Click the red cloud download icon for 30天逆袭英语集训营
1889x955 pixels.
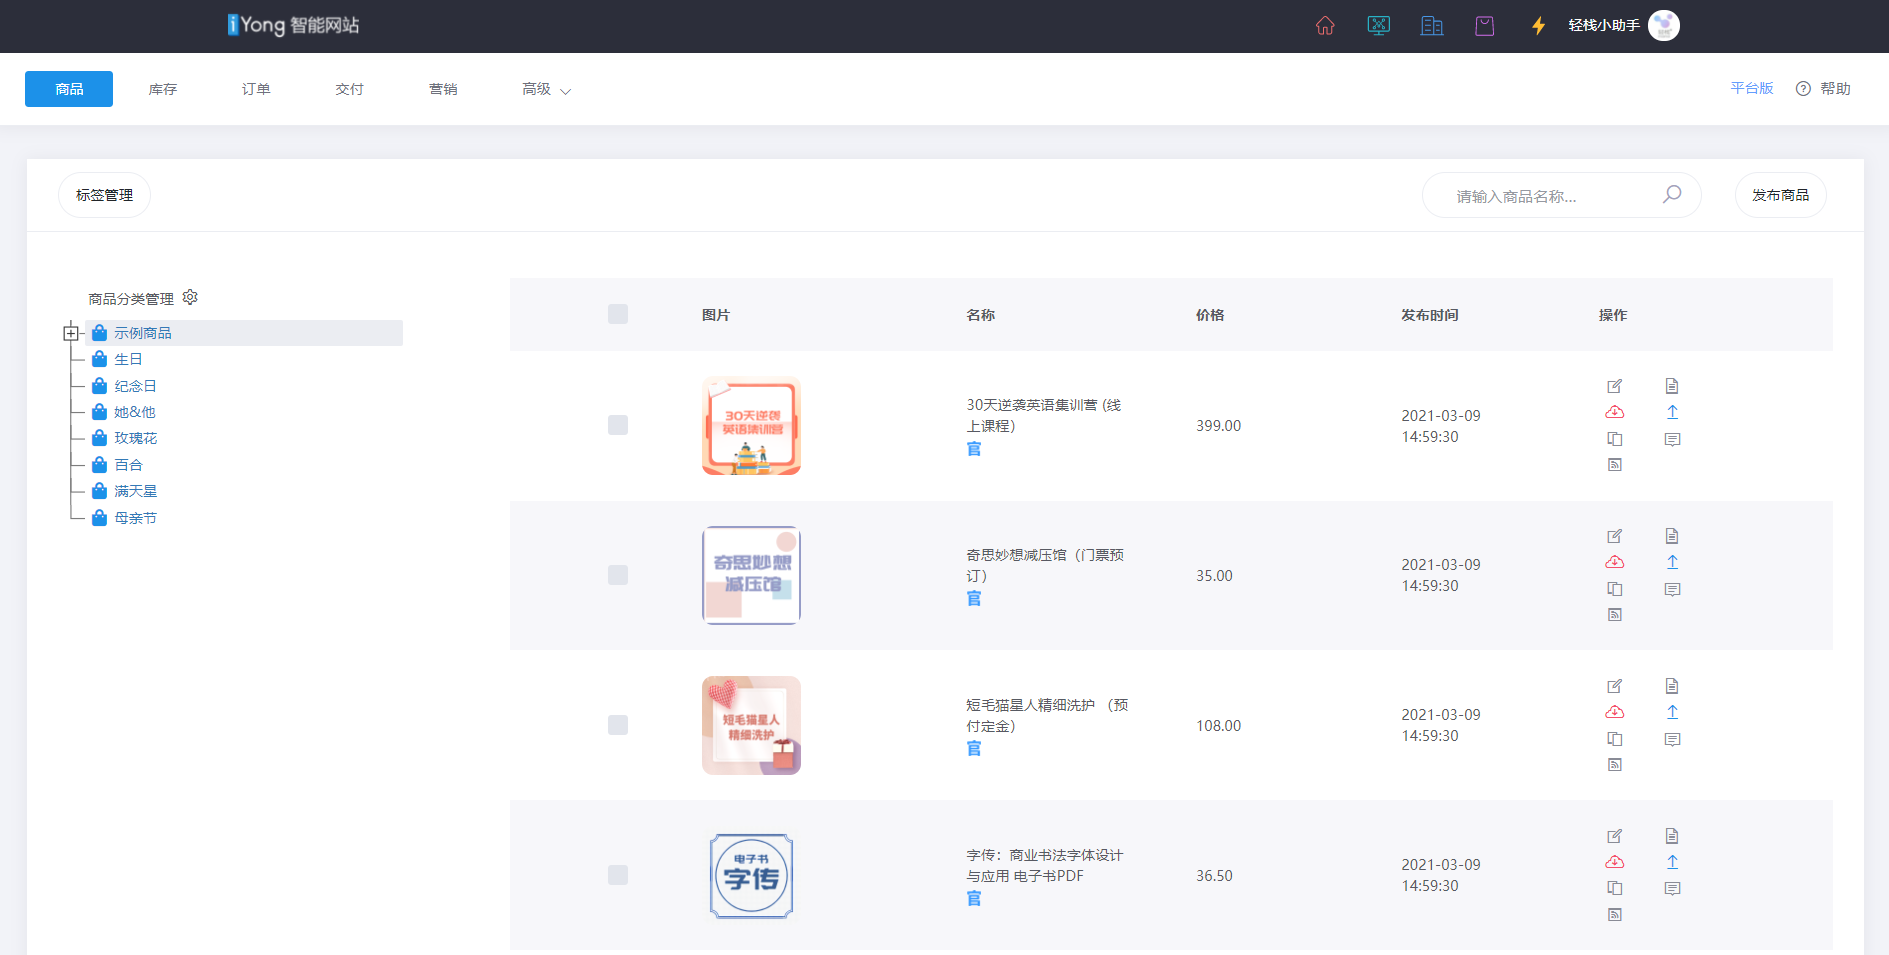pyautogui.click(x=1615, y=412)
